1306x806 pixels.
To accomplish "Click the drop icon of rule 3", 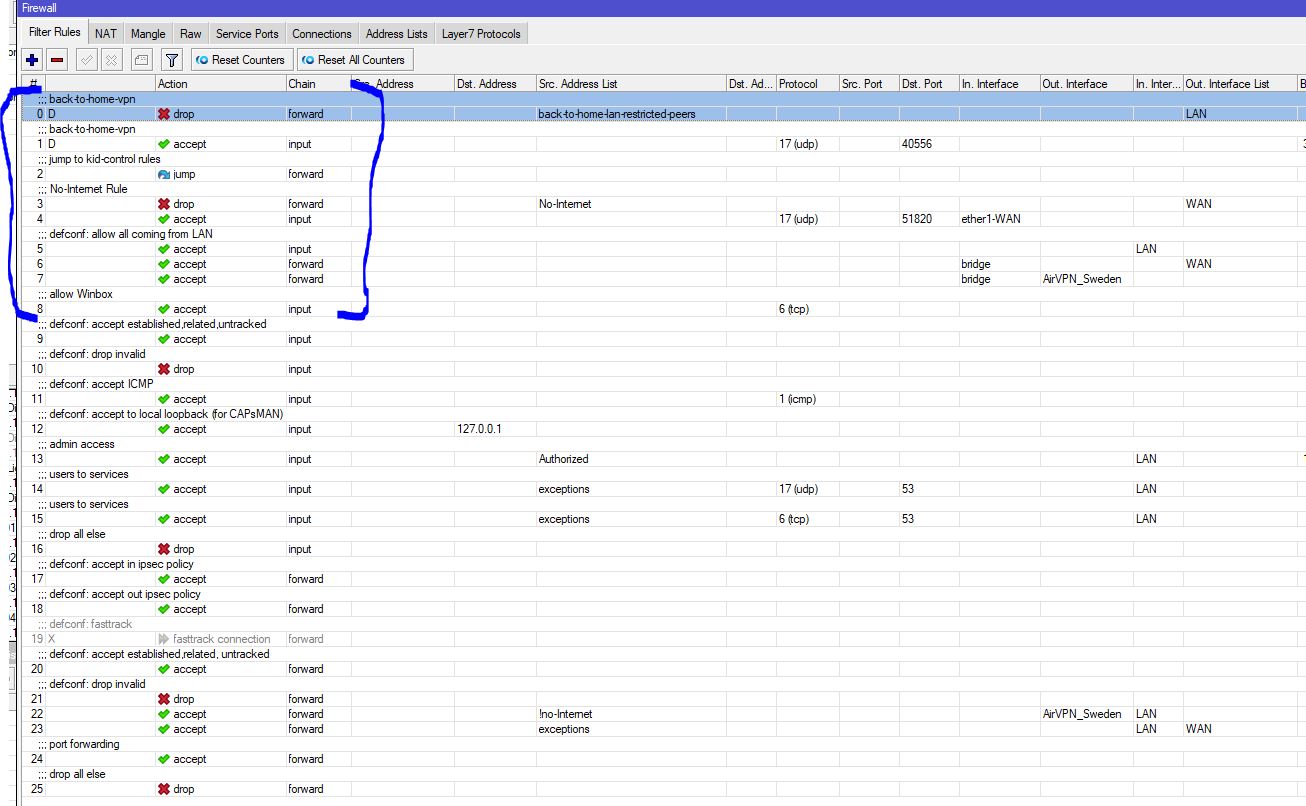I will coord(164,204).
